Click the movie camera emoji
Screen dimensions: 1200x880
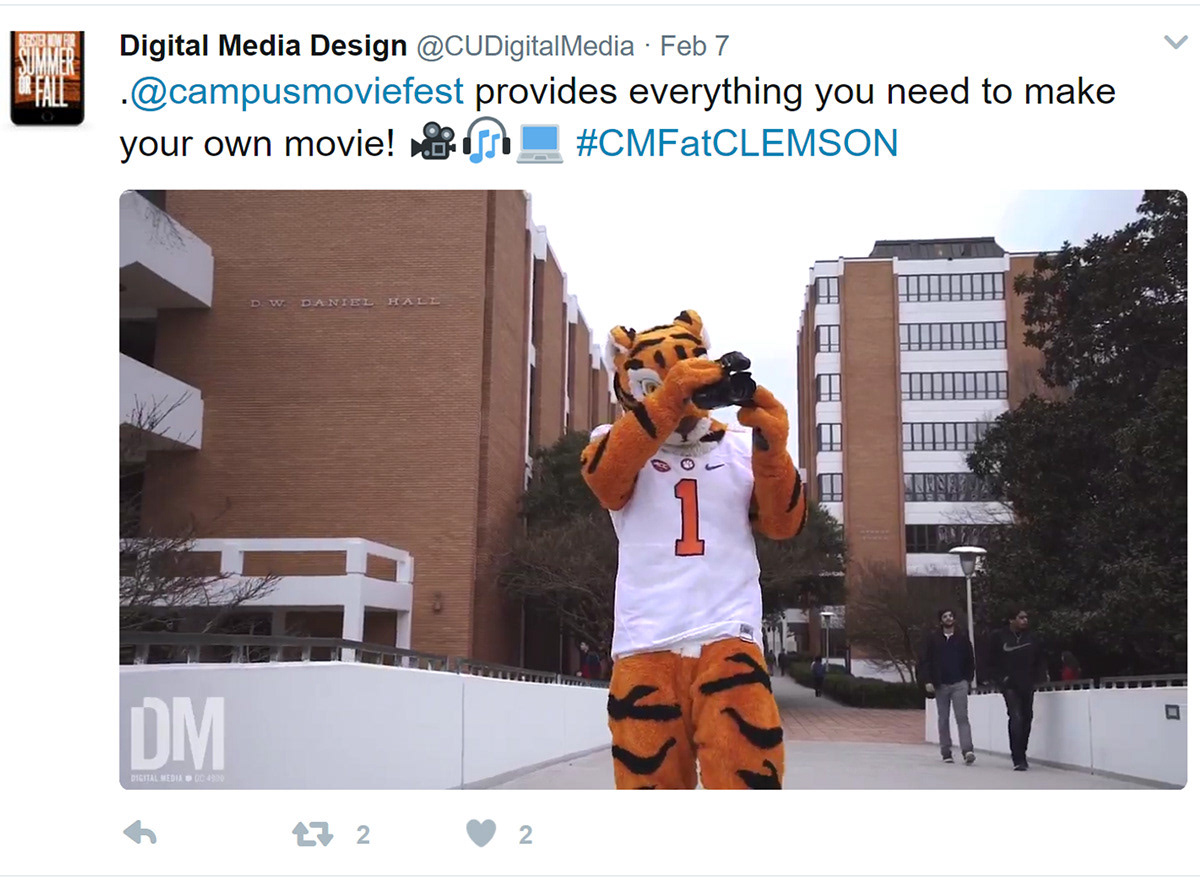434,143
